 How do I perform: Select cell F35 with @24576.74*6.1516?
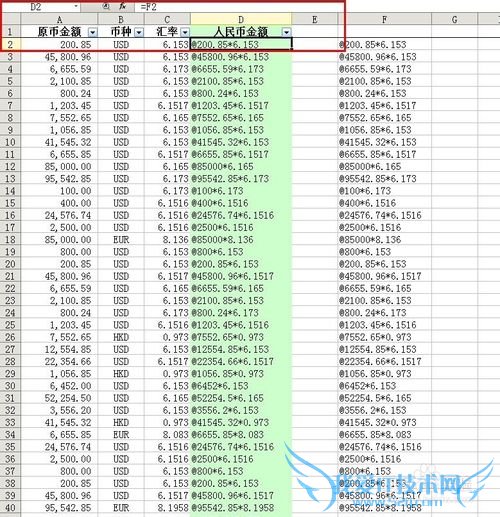pyautogui.click(x=384, y=447)
